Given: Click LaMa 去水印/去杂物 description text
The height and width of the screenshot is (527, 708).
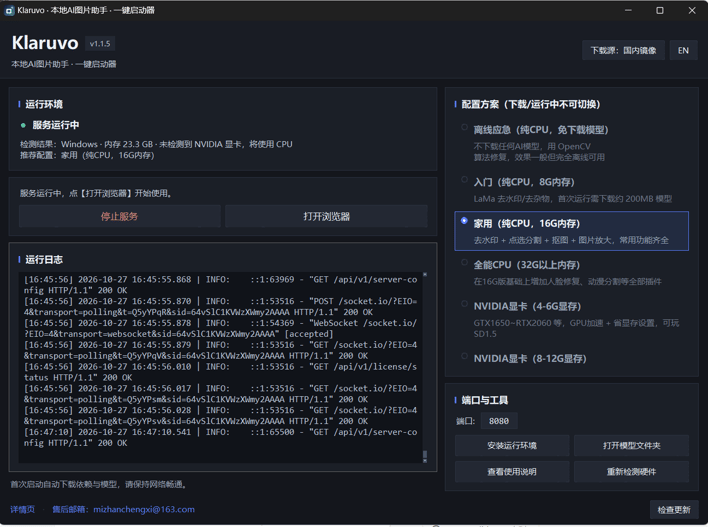Looking at the screenshot, I should coord(573,199).
